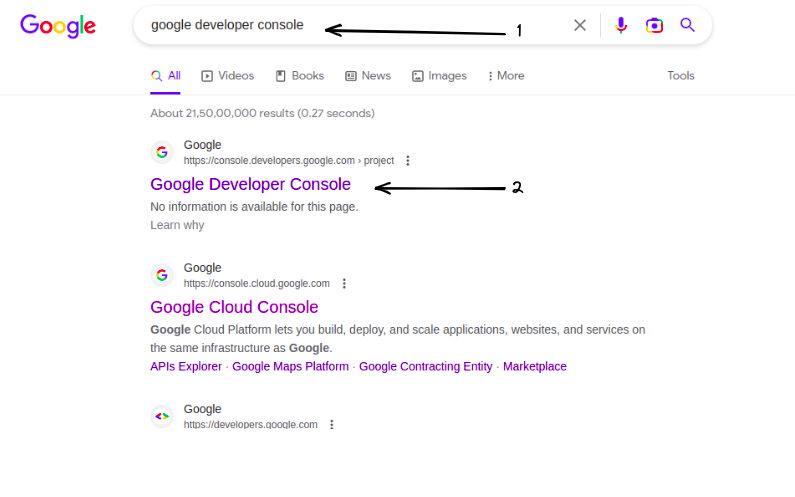Open Google Lens camera search icon
The image size is (795, 497).
654,25
